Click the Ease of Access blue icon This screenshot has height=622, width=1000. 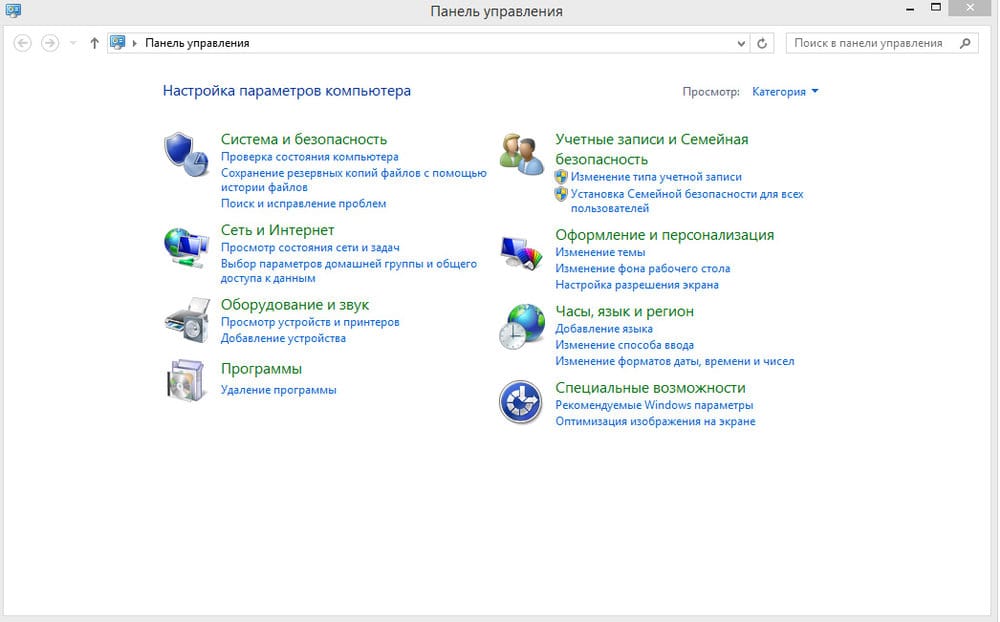coord(521,403)
